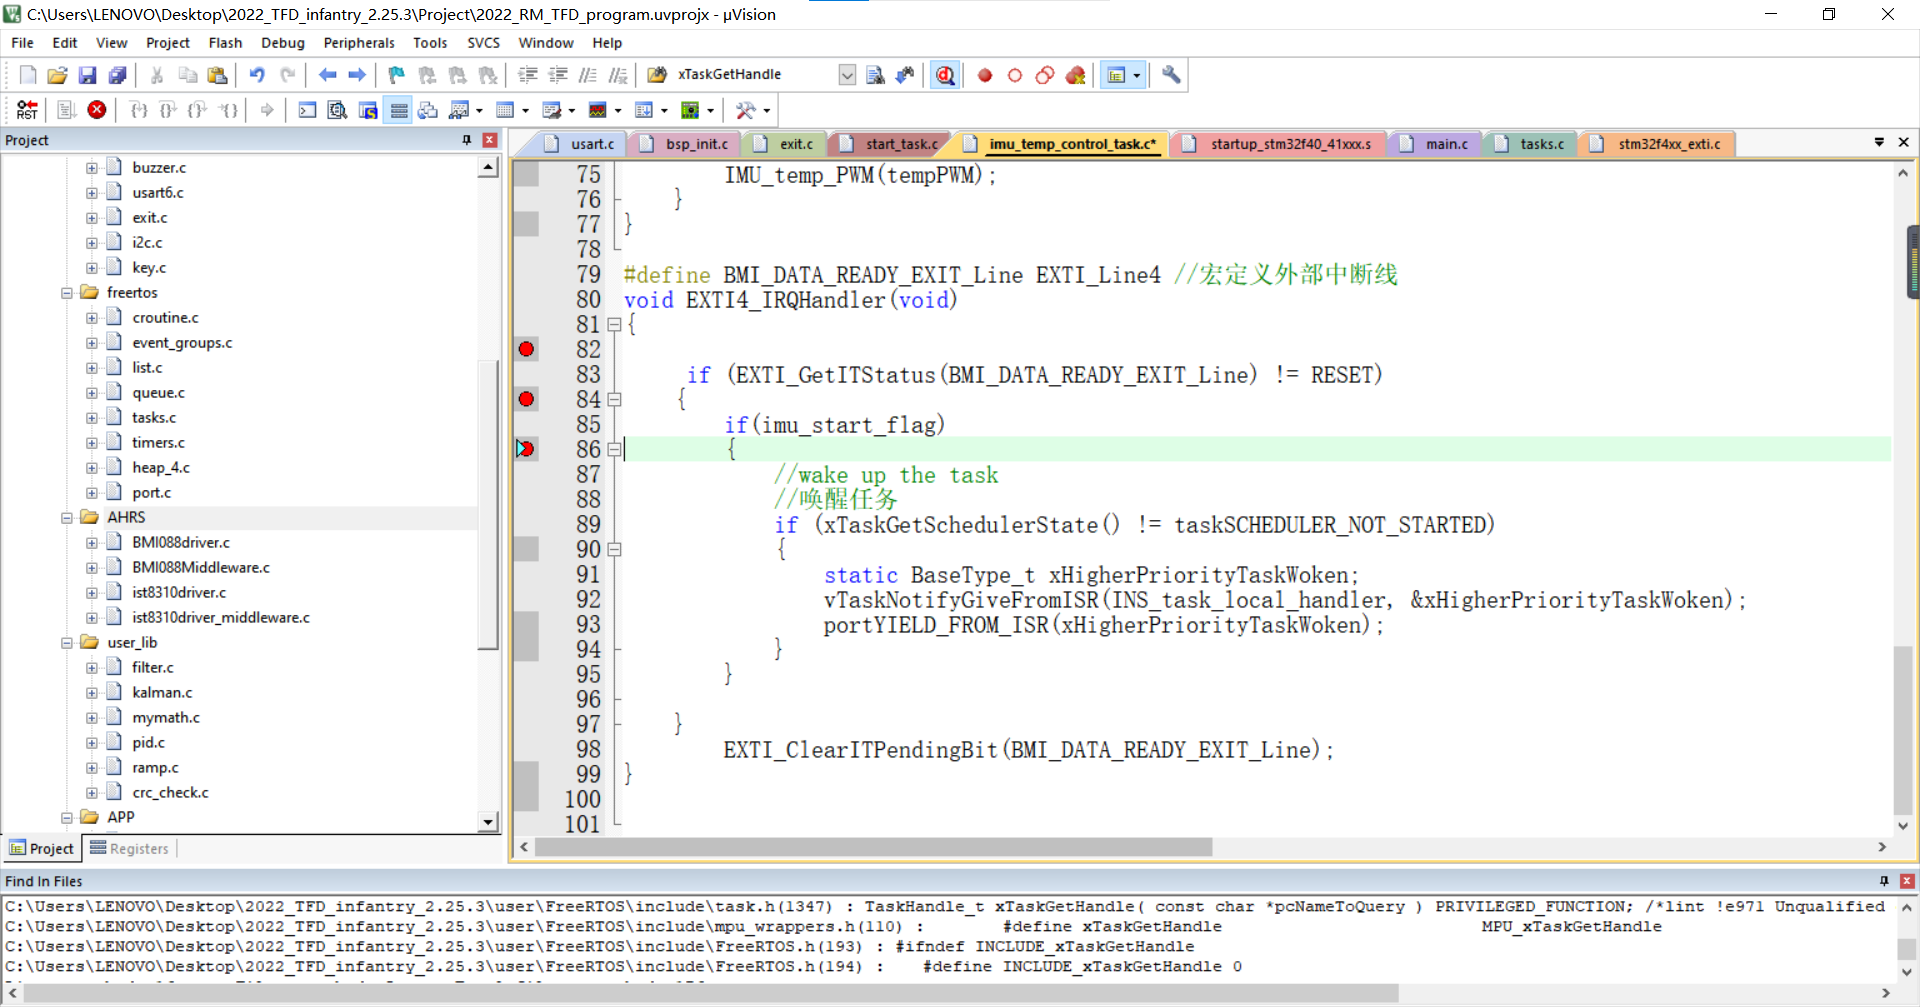Undo the last edit
The image size is (1920, 1007).
pyautogui.click(x=257, y=75)
